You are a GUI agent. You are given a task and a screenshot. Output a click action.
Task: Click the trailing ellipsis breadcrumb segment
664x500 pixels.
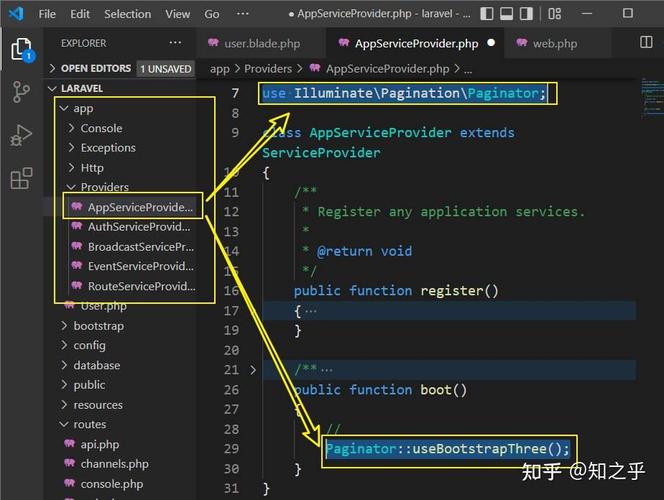(468, 70)
